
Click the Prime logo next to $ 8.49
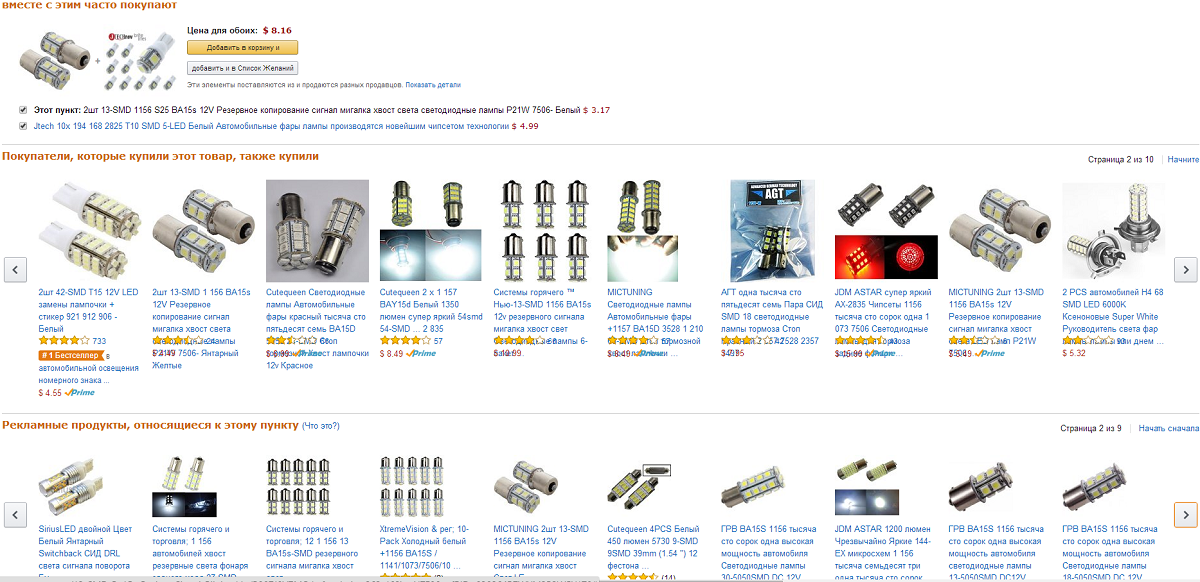421,353
